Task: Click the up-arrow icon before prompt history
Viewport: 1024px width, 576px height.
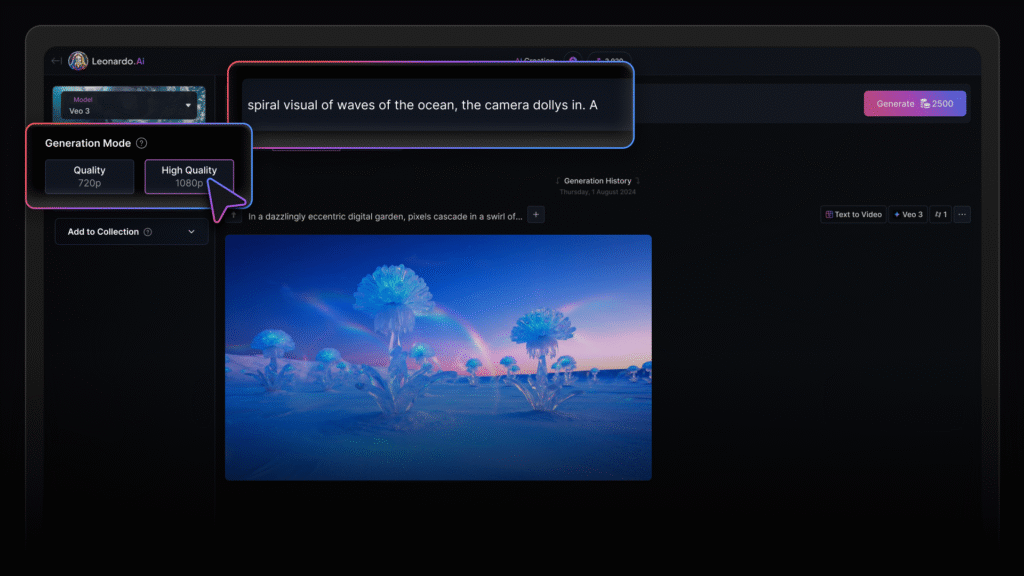Action: [x=234, y=216]
